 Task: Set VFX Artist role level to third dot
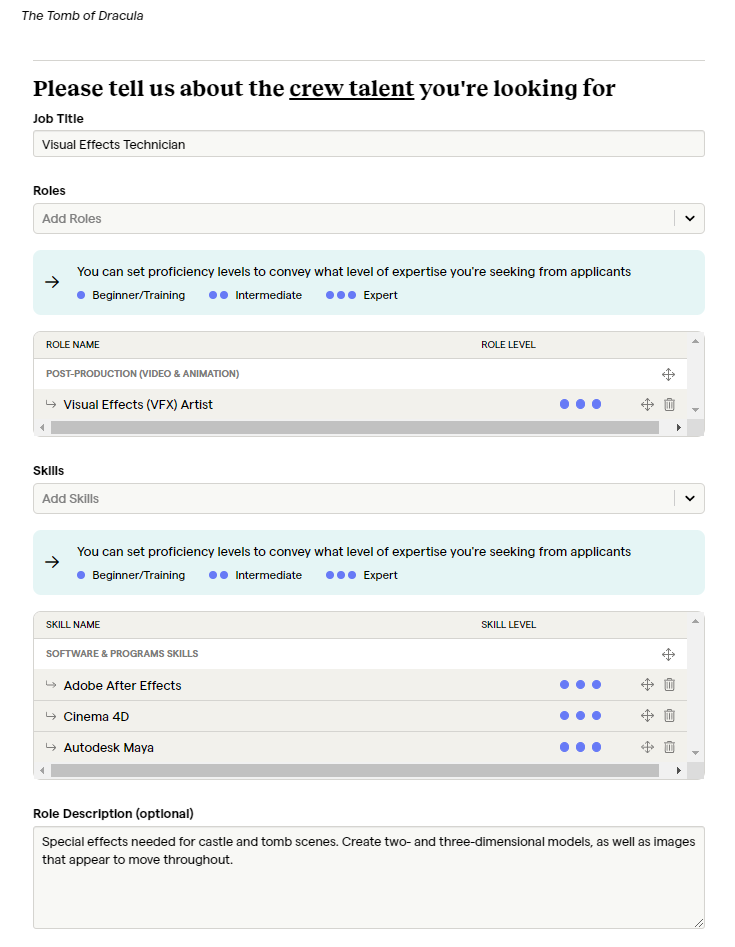[x=597, y=404]
